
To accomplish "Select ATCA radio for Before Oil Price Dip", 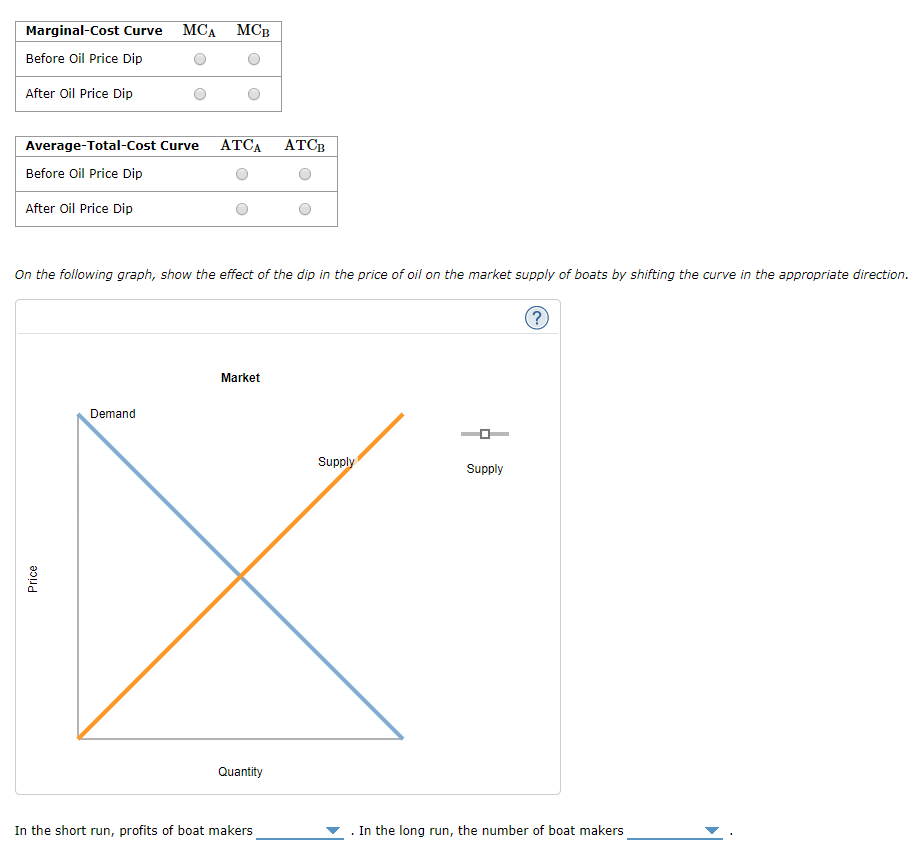I will tap(241, 173).
